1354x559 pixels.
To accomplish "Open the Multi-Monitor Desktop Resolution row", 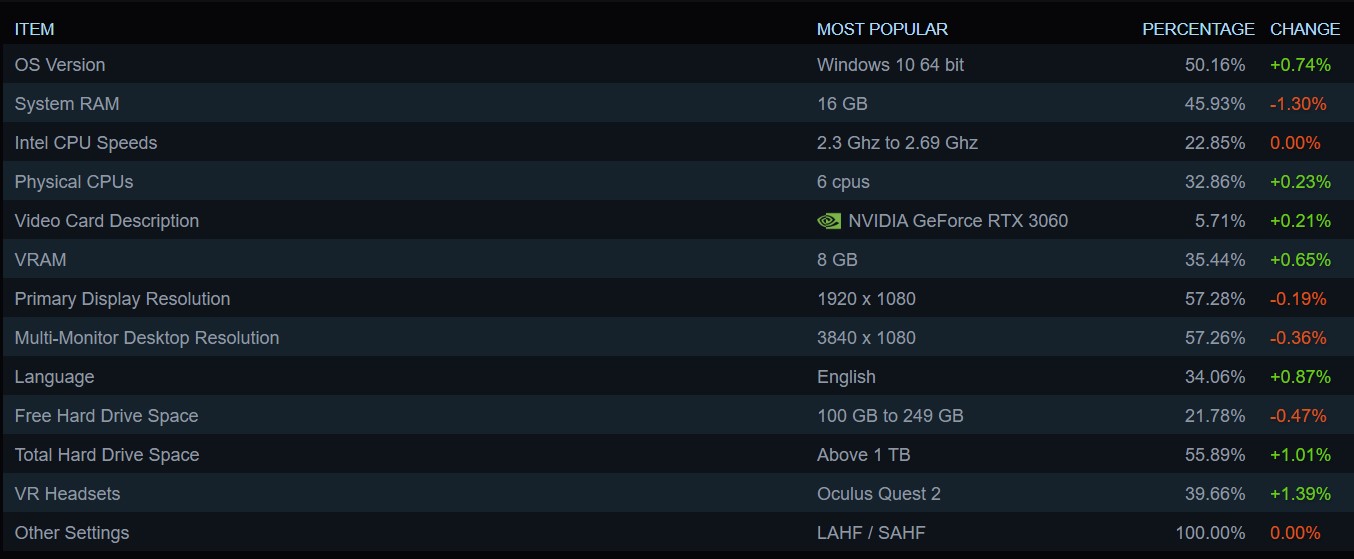I will [x=677, y=337].
